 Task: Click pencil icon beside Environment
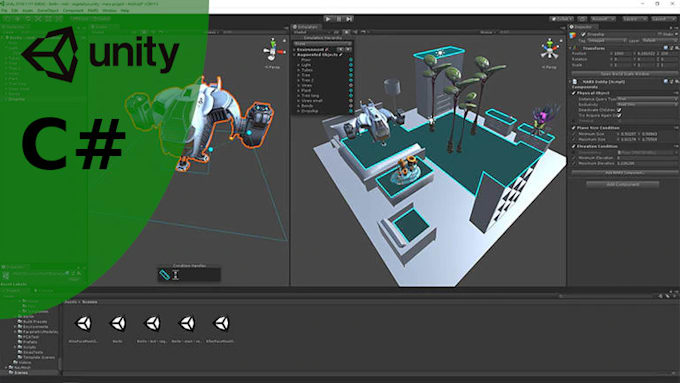[327, 49]
